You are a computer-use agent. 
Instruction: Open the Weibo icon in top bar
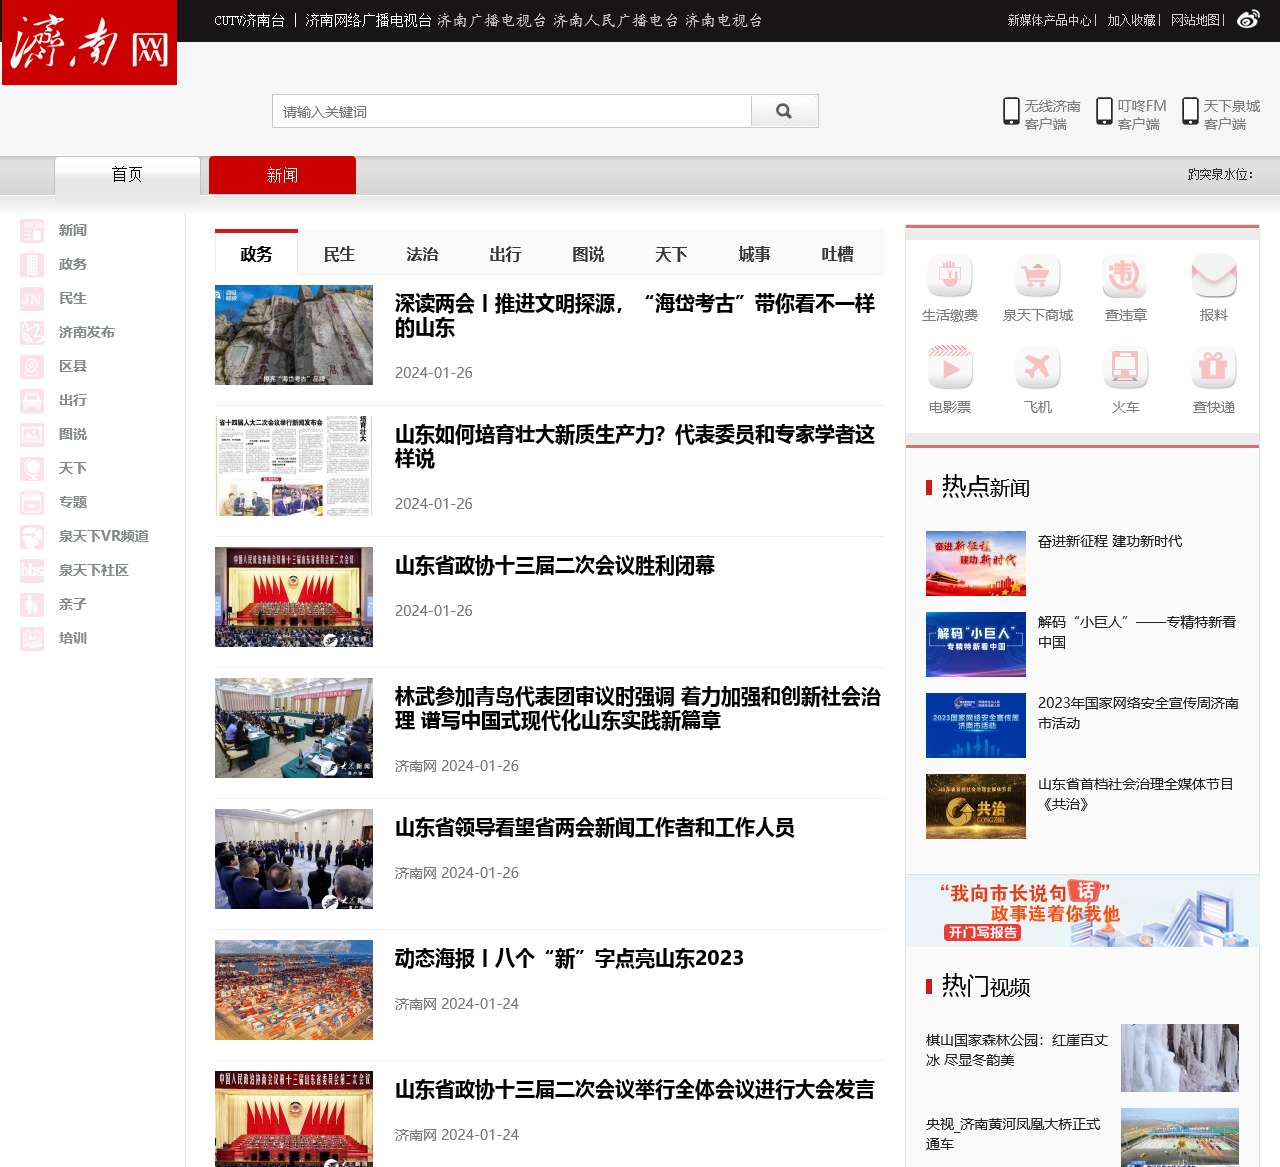click(x=1248, y=20)
